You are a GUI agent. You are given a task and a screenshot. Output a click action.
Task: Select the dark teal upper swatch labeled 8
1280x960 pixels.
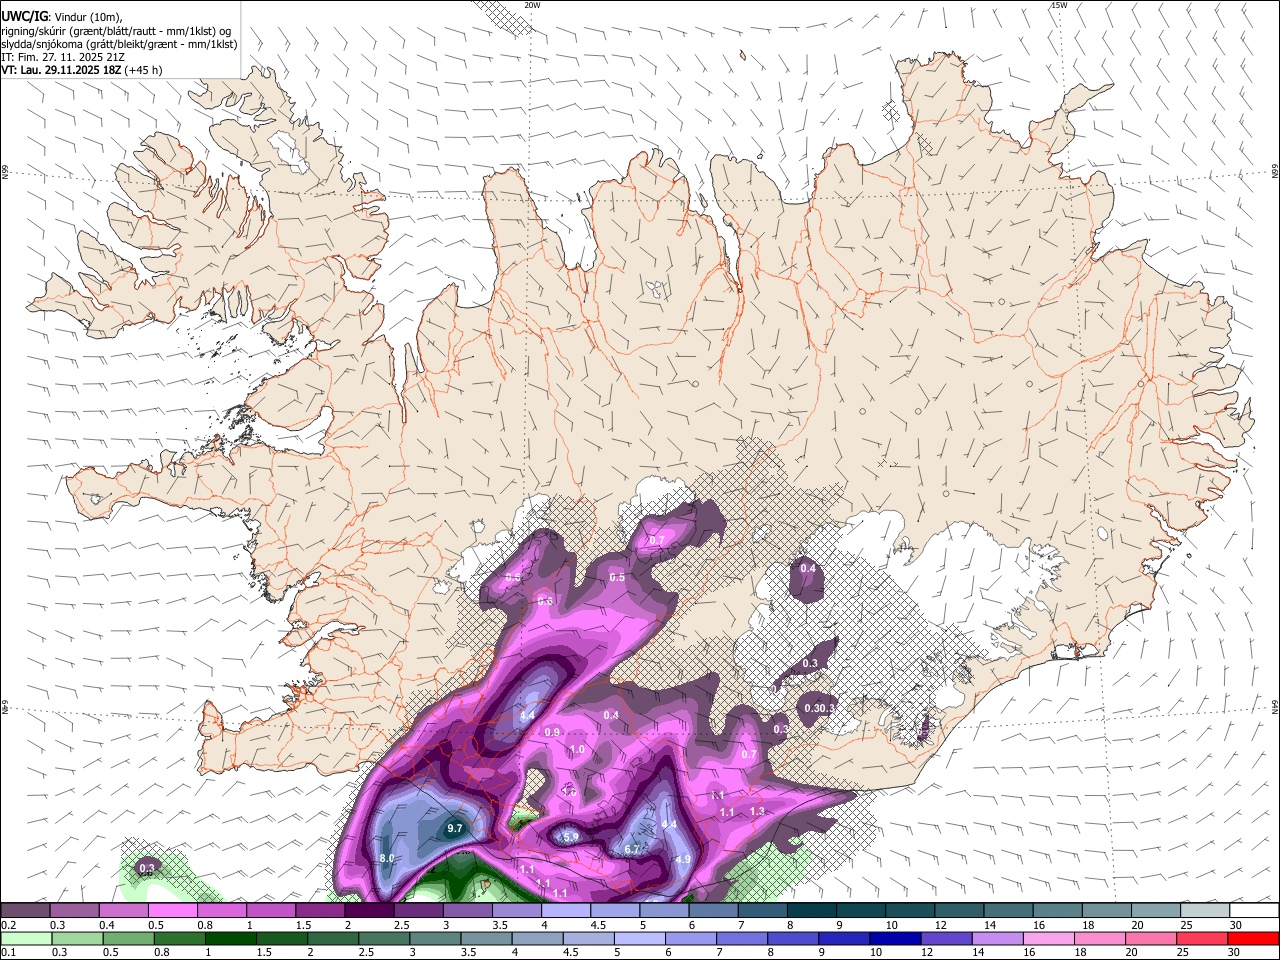point(812,910)
